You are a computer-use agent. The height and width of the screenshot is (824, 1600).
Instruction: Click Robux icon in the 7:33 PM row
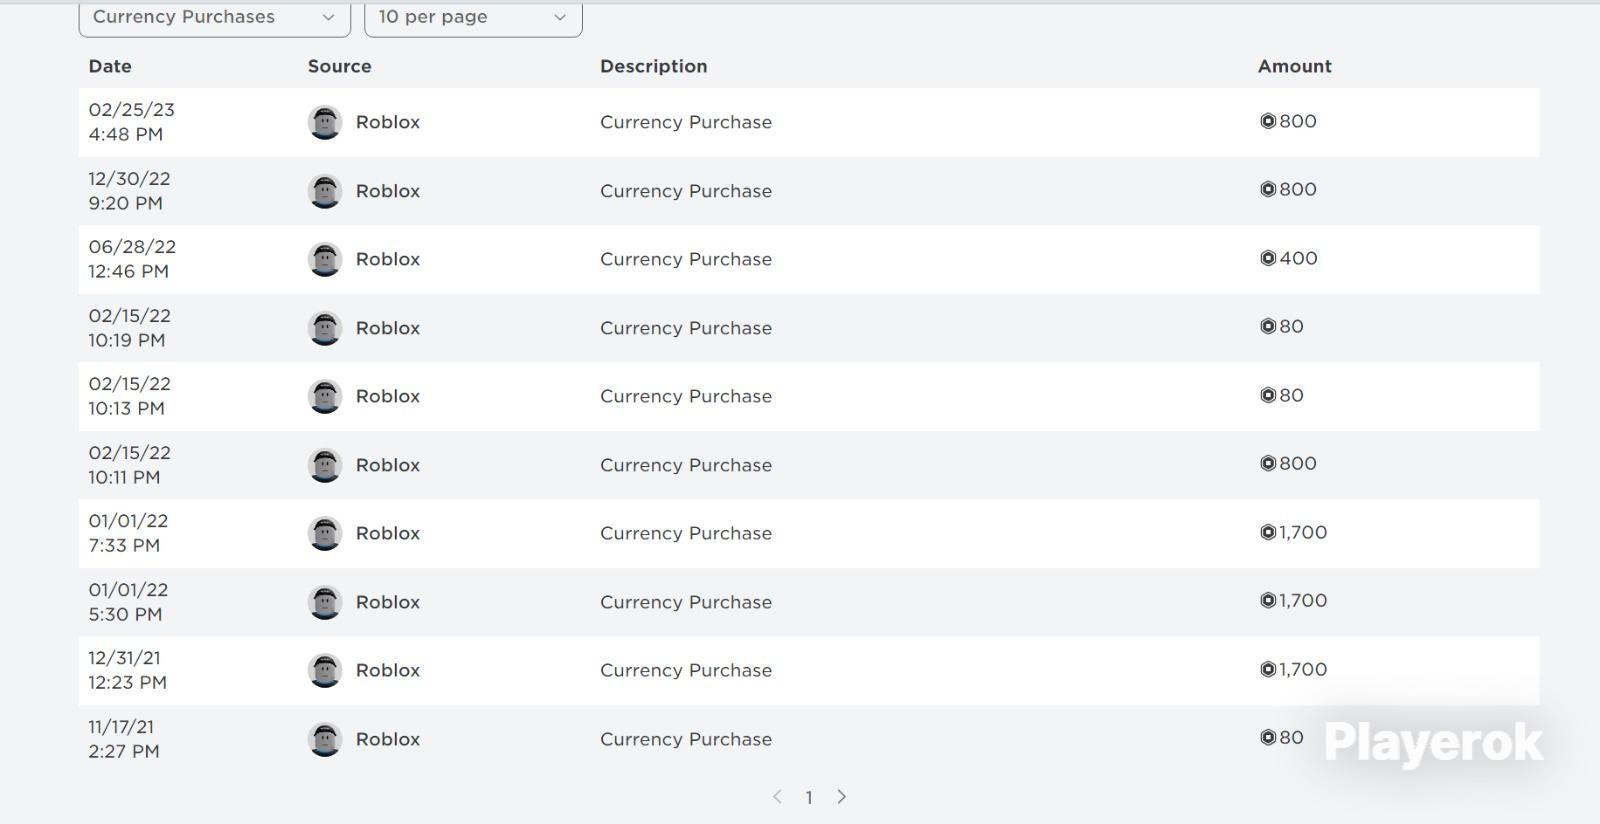click(1268, 532)
